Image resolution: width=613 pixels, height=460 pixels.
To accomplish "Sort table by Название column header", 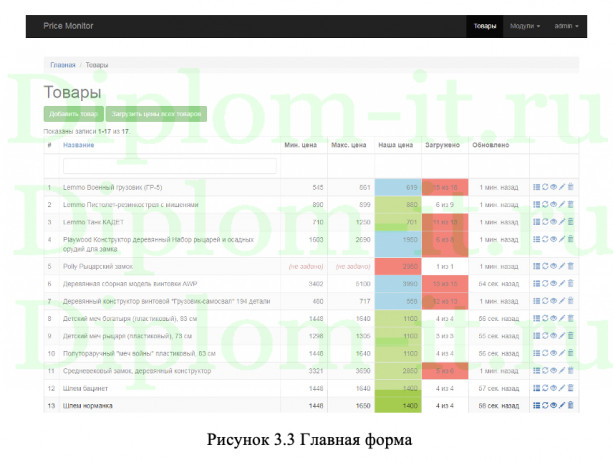I will tap(79, 145).
